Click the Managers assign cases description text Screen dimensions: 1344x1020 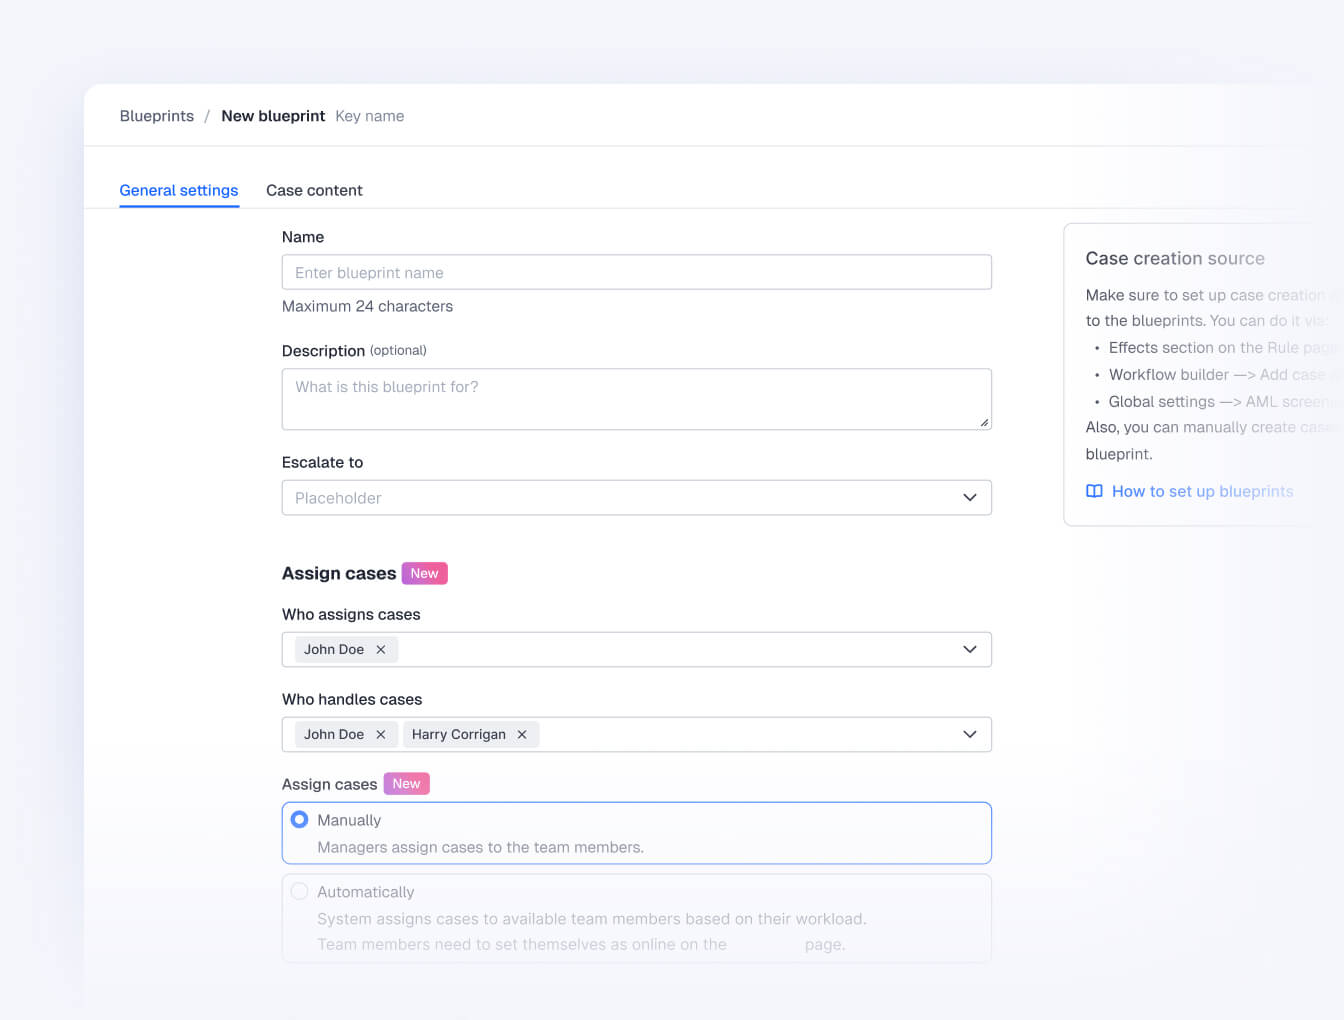tap(481, 847)
